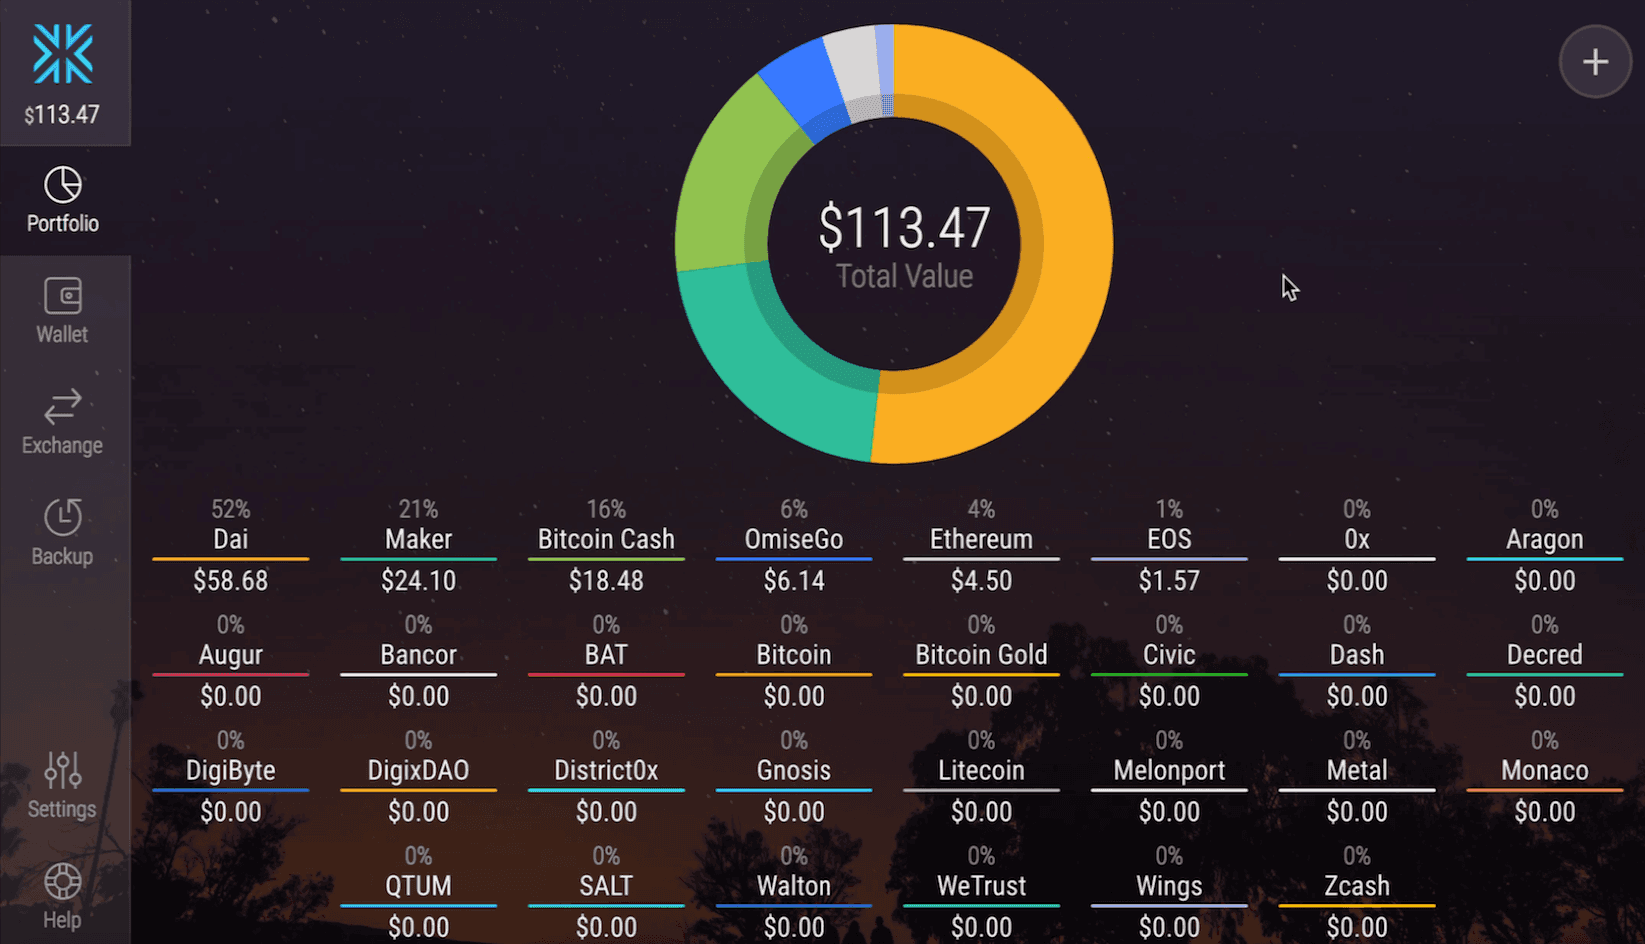Open the Settings sliders icon

point(63,770)
